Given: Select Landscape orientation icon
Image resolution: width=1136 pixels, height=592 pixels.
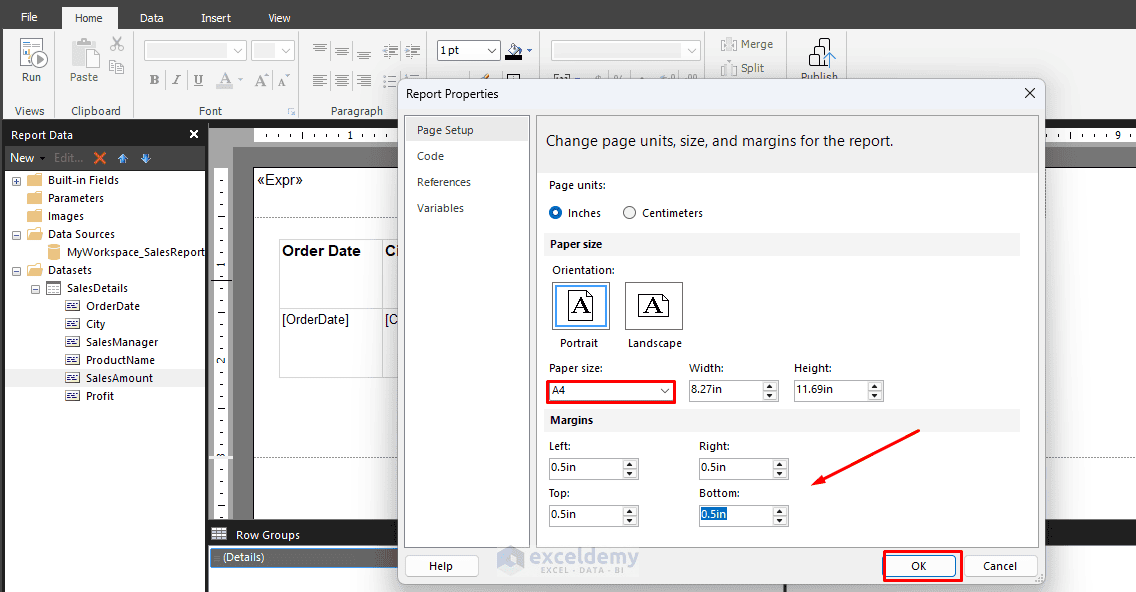Looking at the screenshot, I should 653,306.
